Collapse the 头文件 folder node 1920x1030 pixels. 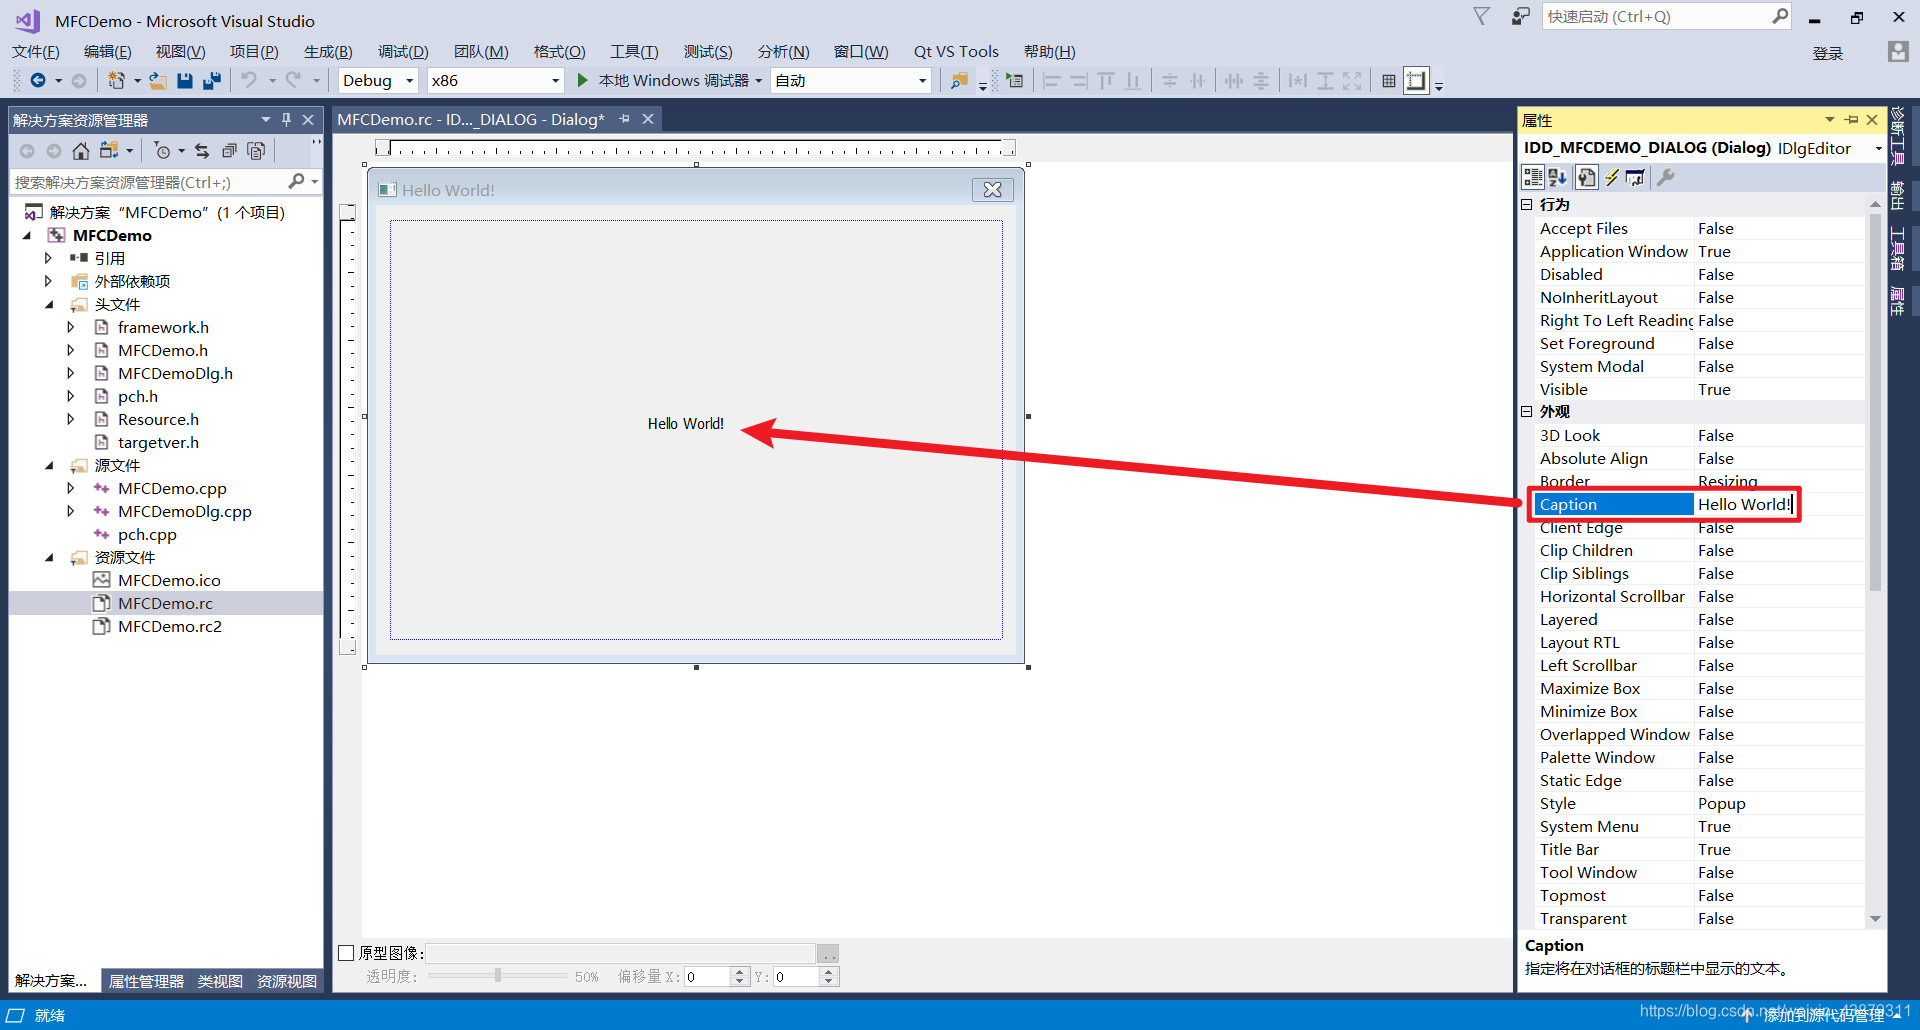[49, 304]
